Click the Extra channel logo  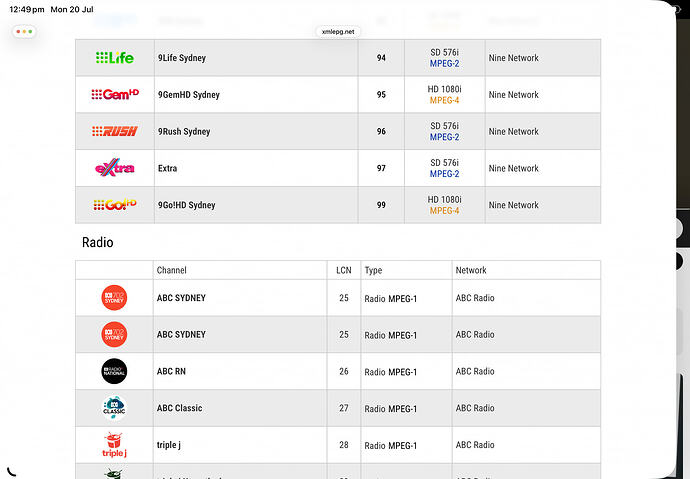click(114, 168)
